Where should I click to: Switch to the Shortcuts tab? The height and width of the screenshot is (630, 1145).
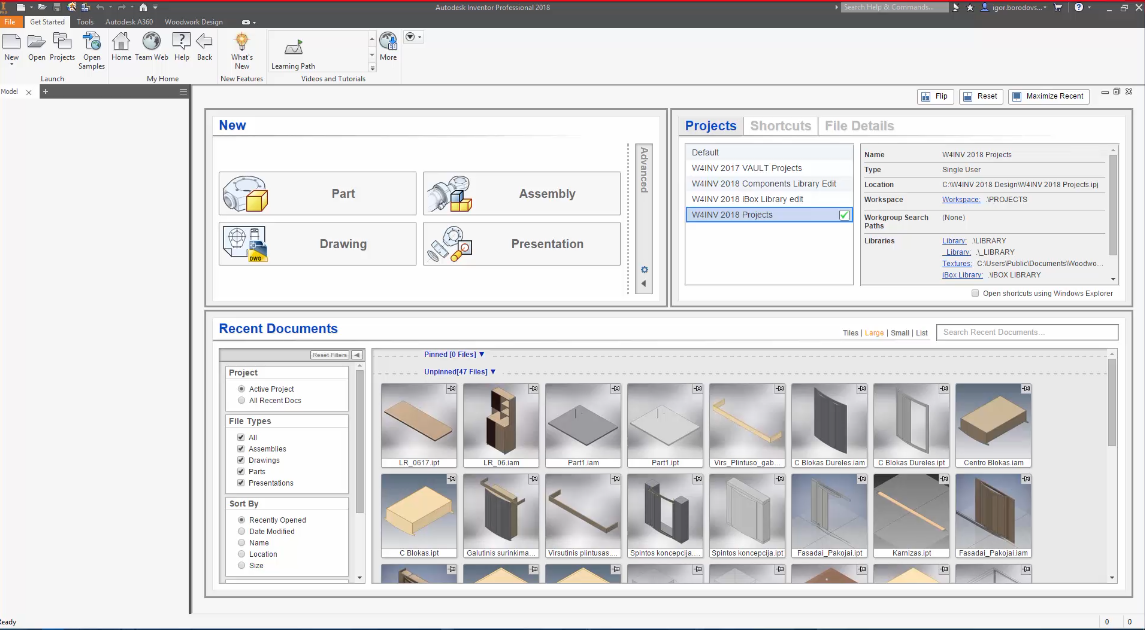[781, 126]
